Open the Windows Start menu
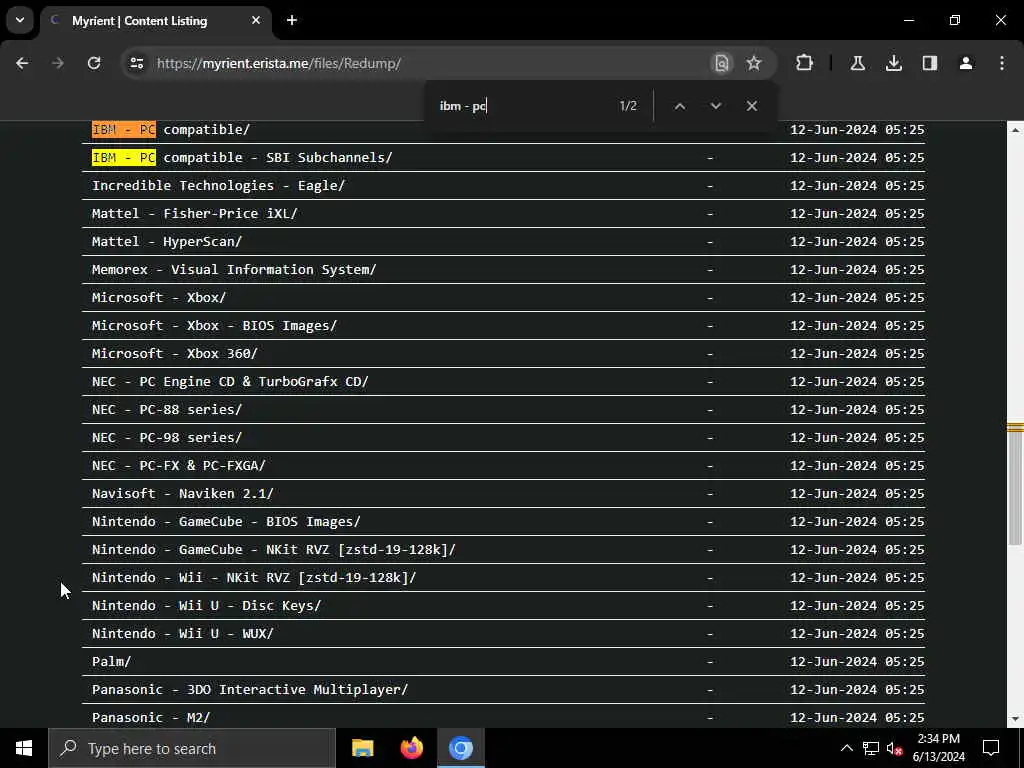 point(24,748)
